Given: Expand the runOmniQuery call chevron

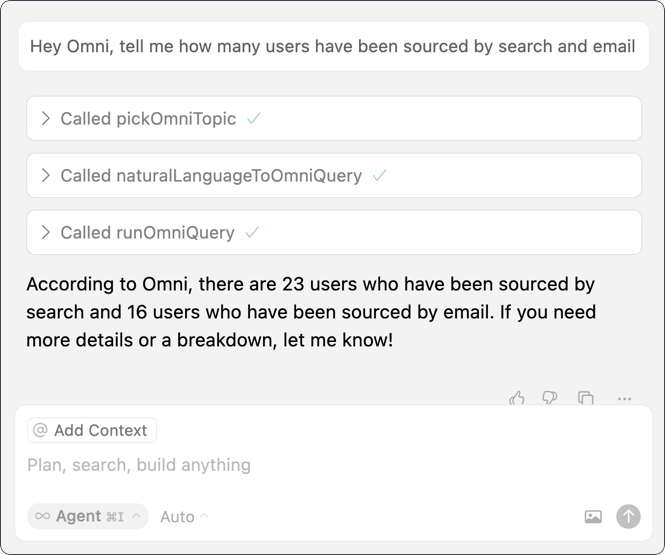Looking at the screenshot, I should coord(45,232).
